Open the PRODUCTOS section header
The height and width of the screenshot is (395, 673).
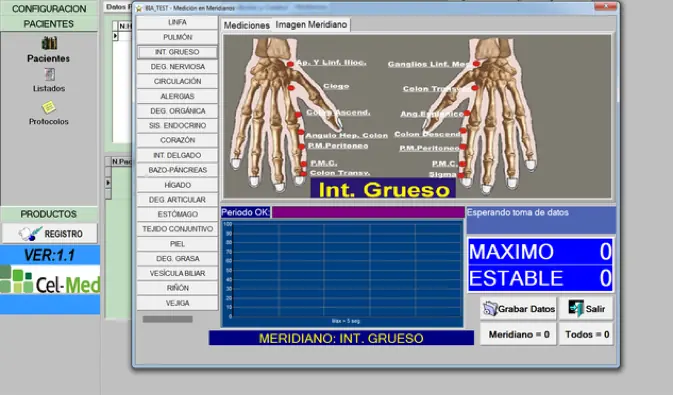(49, 214)
